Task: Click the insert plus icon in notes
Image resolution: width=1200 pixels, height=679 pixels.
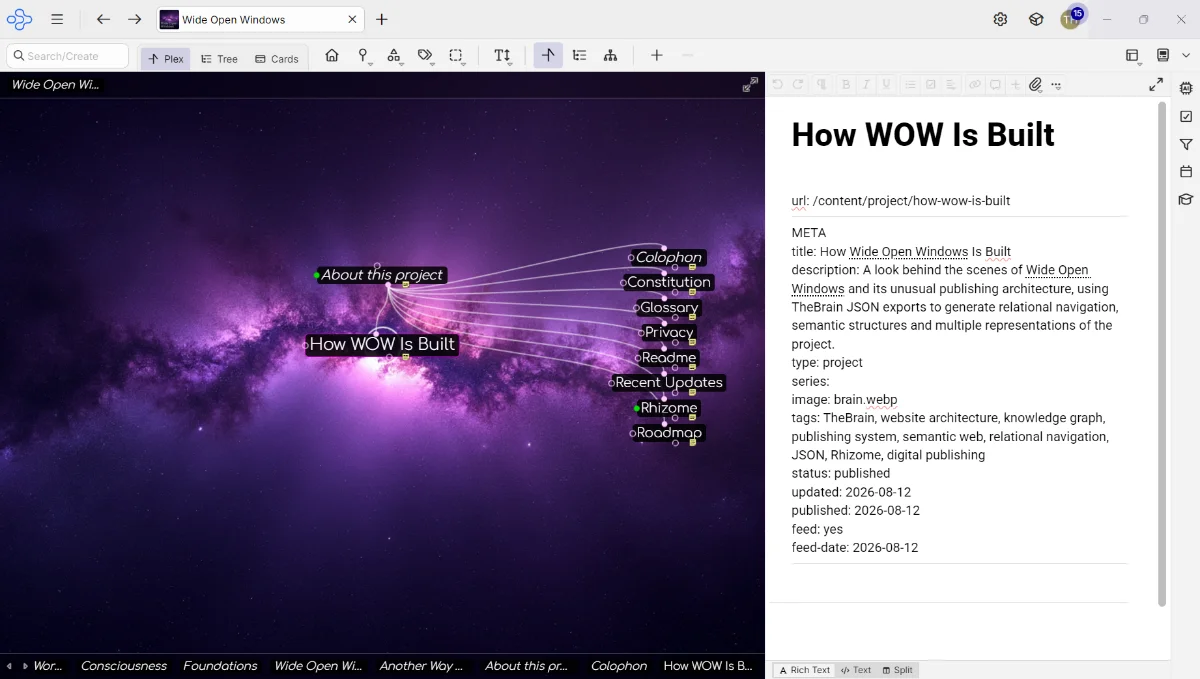Action: point(1015,85)
